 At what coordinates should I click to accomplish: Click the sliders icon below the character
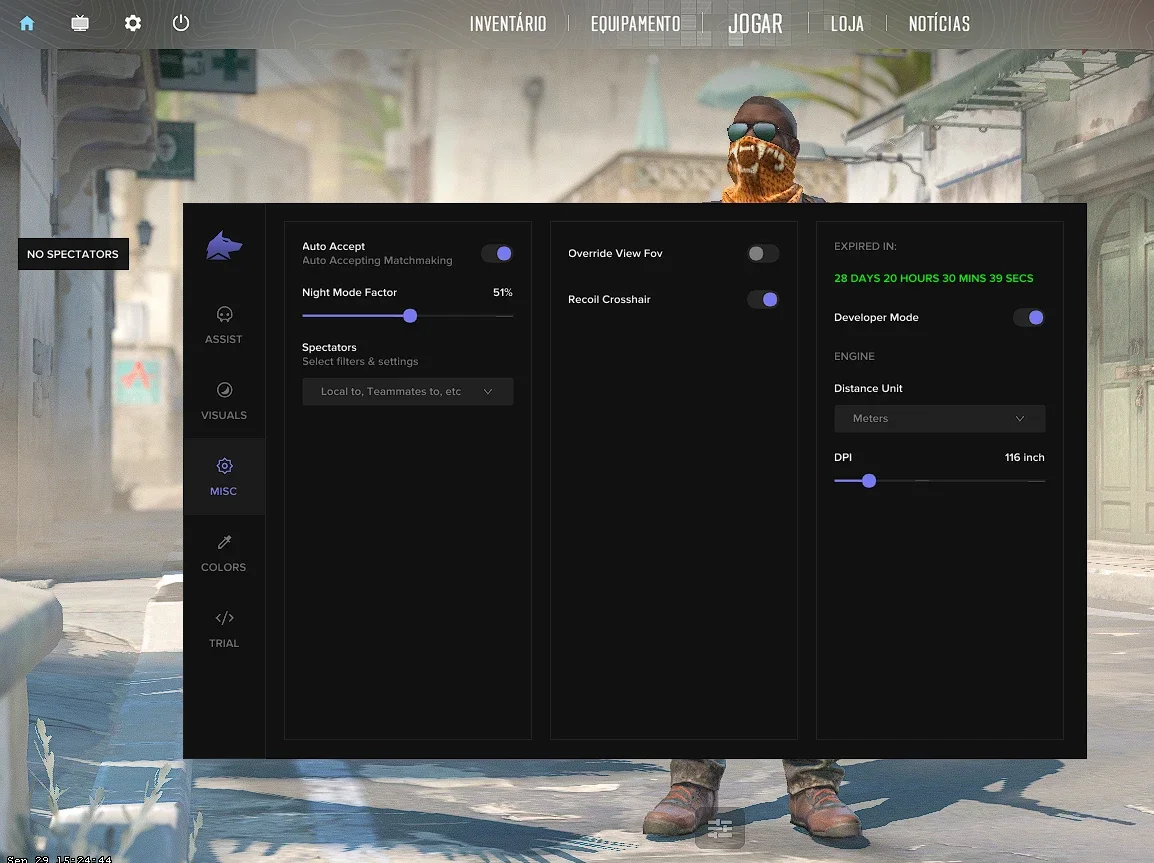pyautogui.click(x=720, y=829)
